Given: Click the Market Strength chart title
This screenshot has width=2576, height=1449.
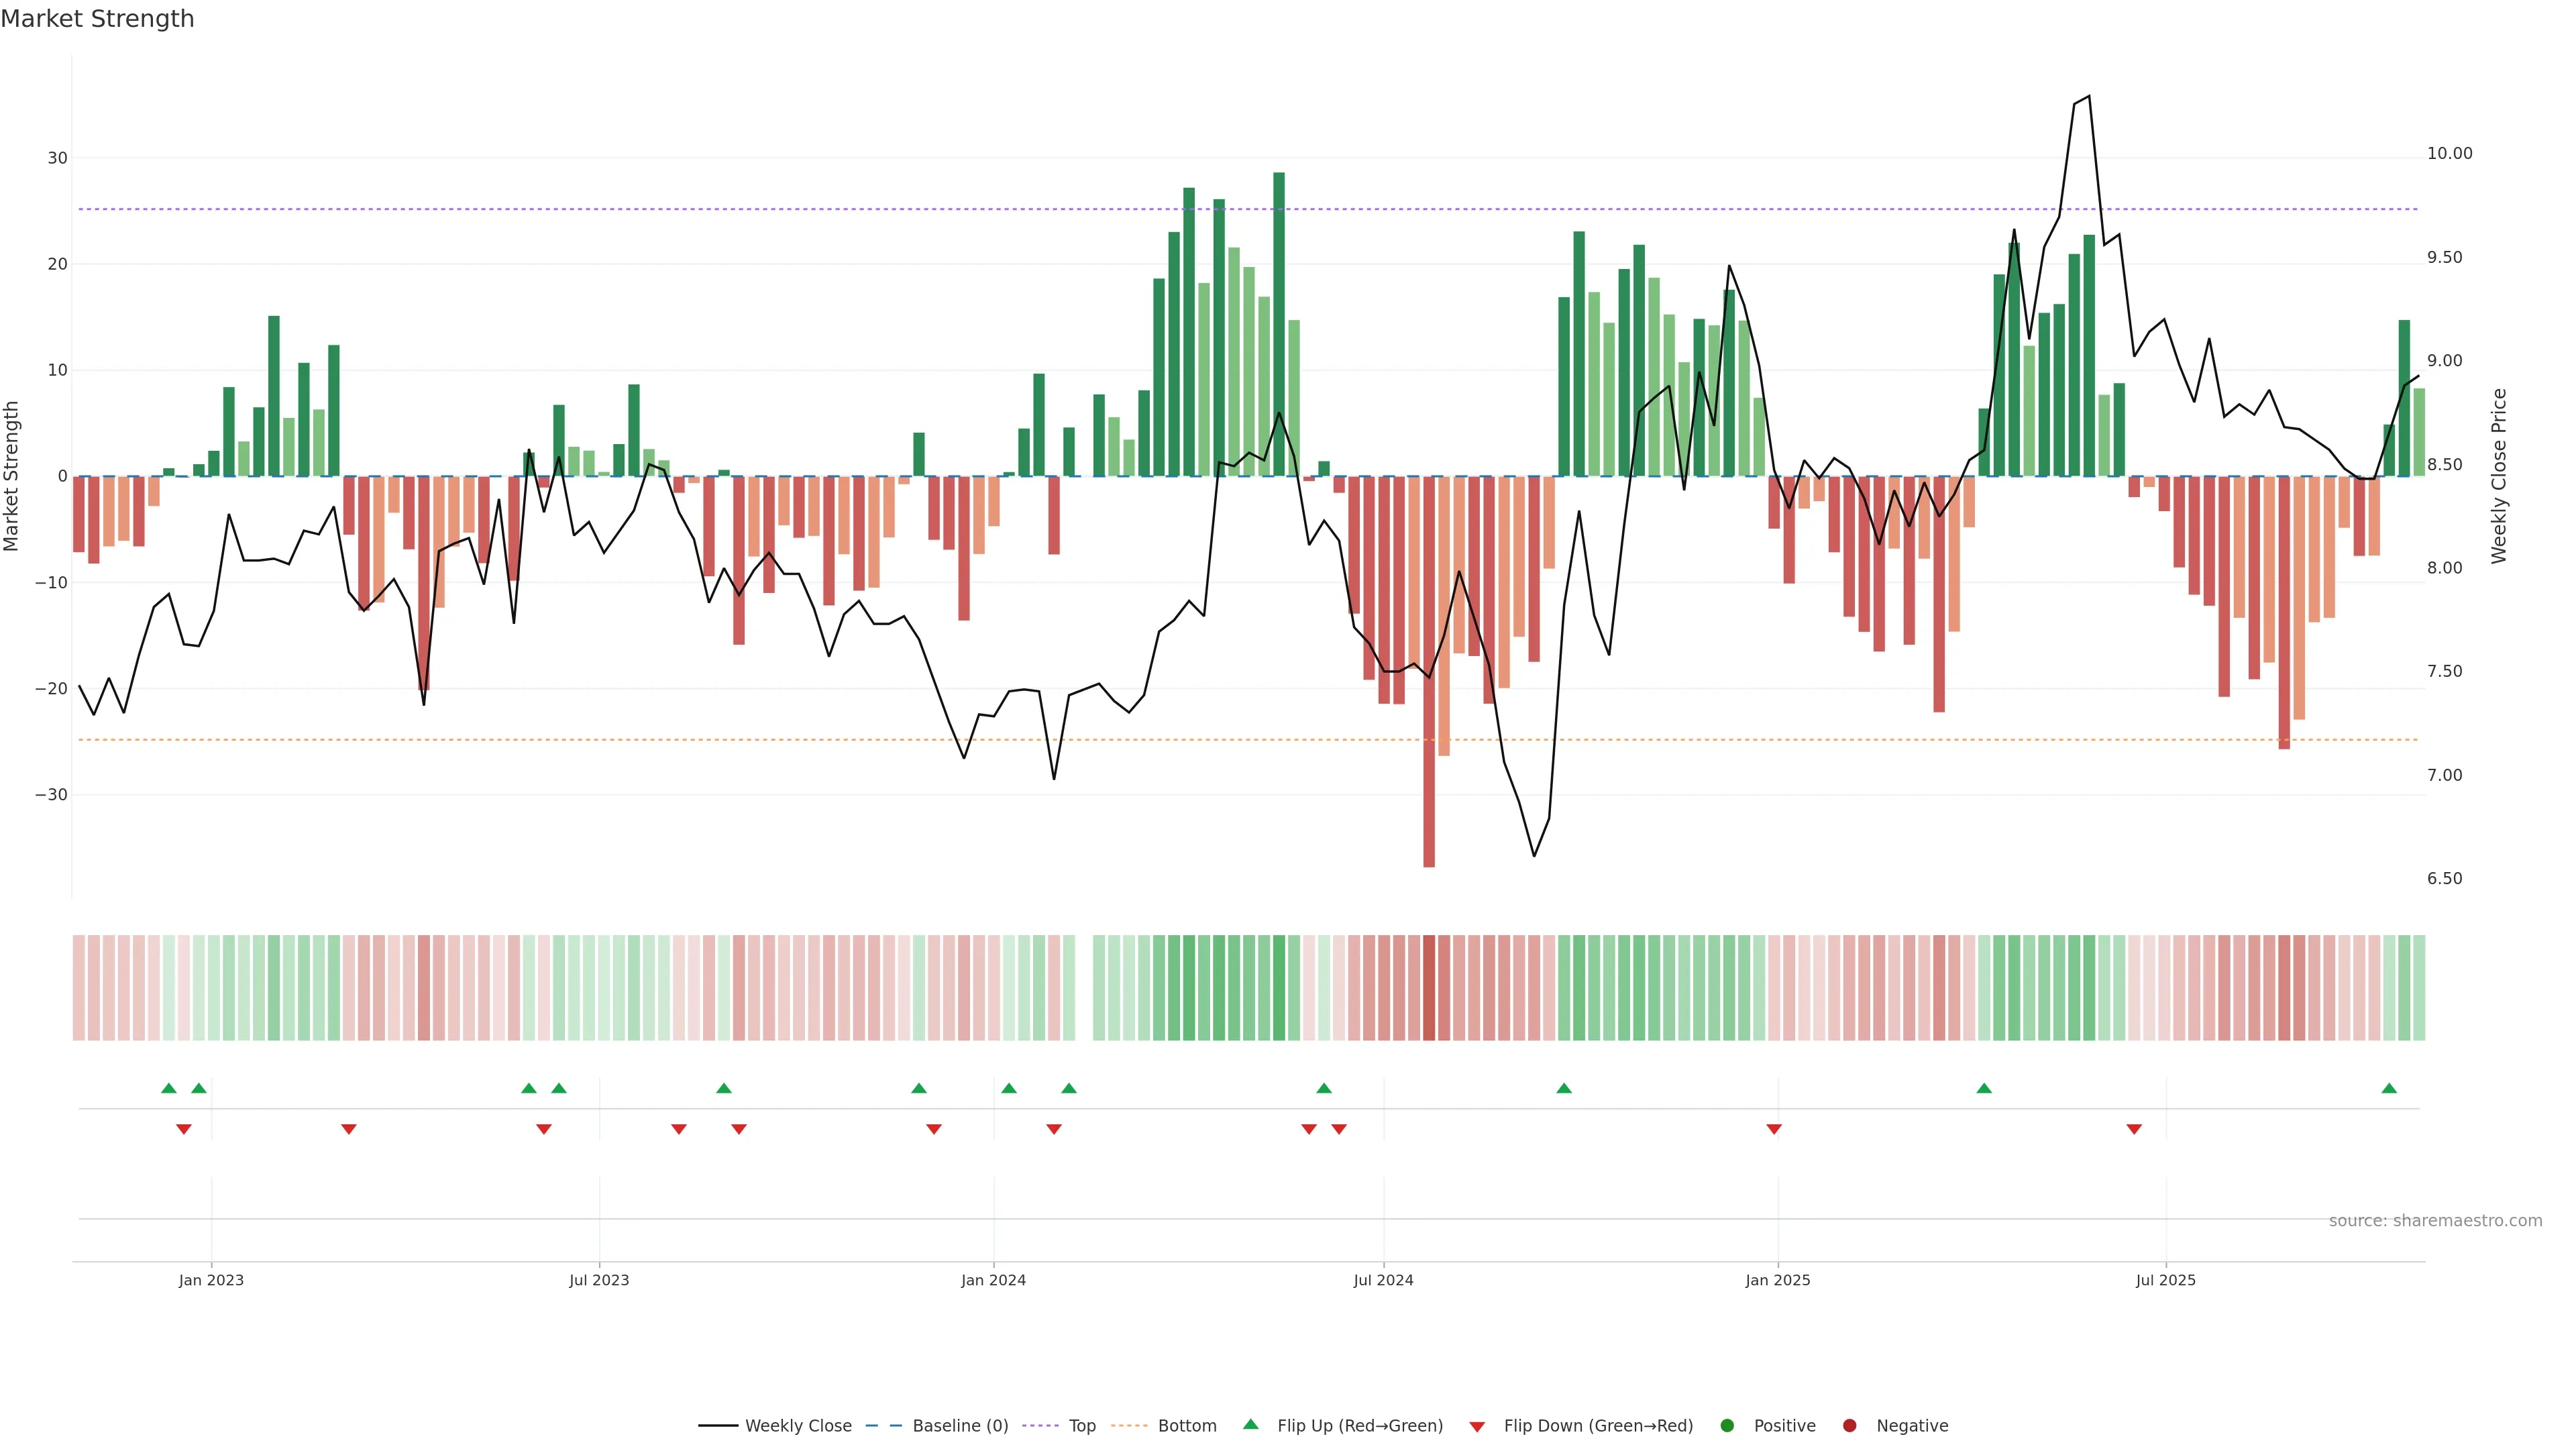Looking at the screenshot, I should point(97,19).
